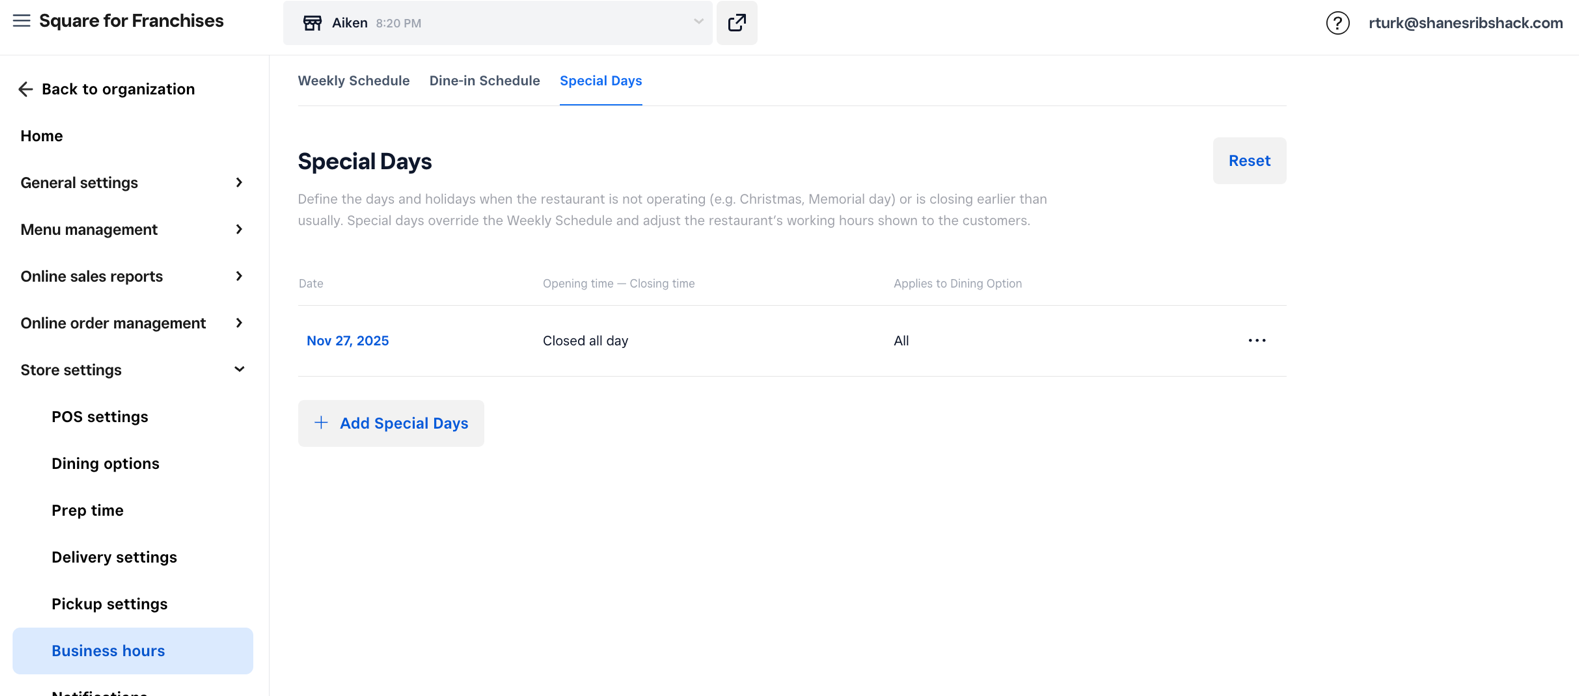Click the Back to organization arrow
This screenshot has width=1579, height=696.
(x=25, y=89)
